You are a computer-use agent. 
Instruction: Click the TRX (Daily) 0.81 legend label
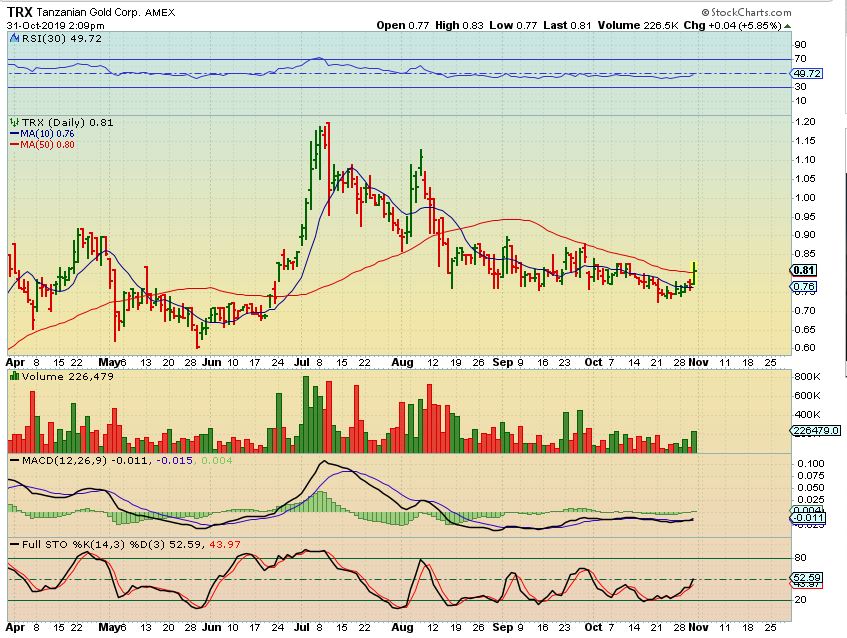point(67,123)
